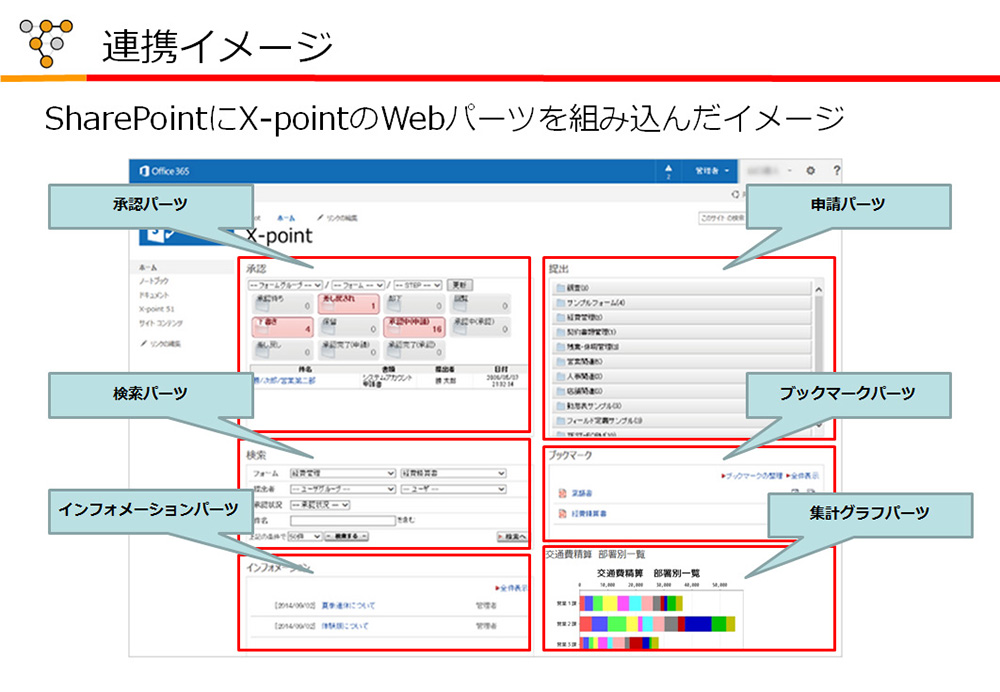Open the フォーム dropdown in 承認 filter

click(x=358, y=285)
